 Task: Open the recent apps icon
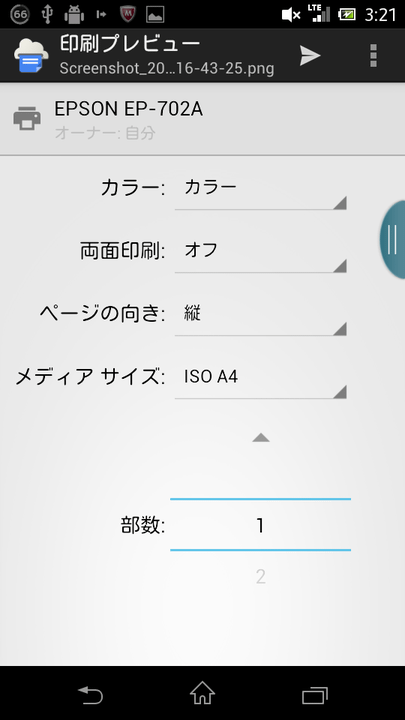315,695
